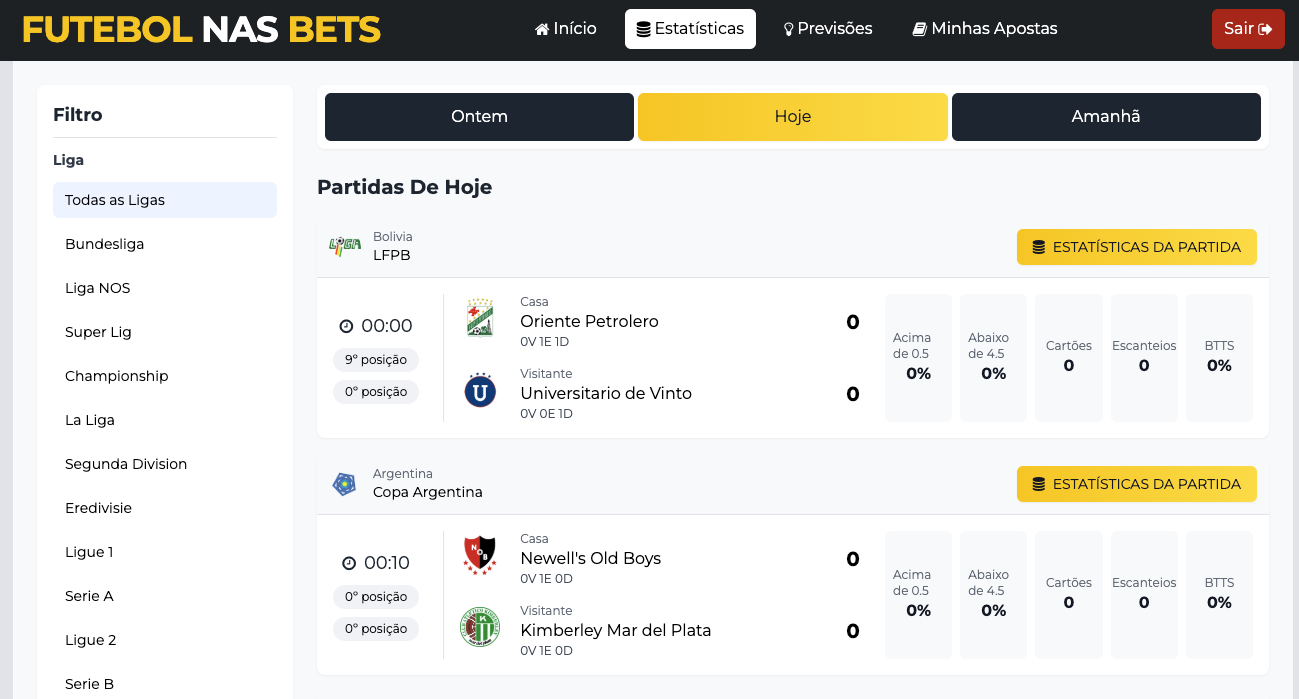This screenshot has height=699, width=1299.
Task: Go to the Previsões page
Action: coord(826,29)
